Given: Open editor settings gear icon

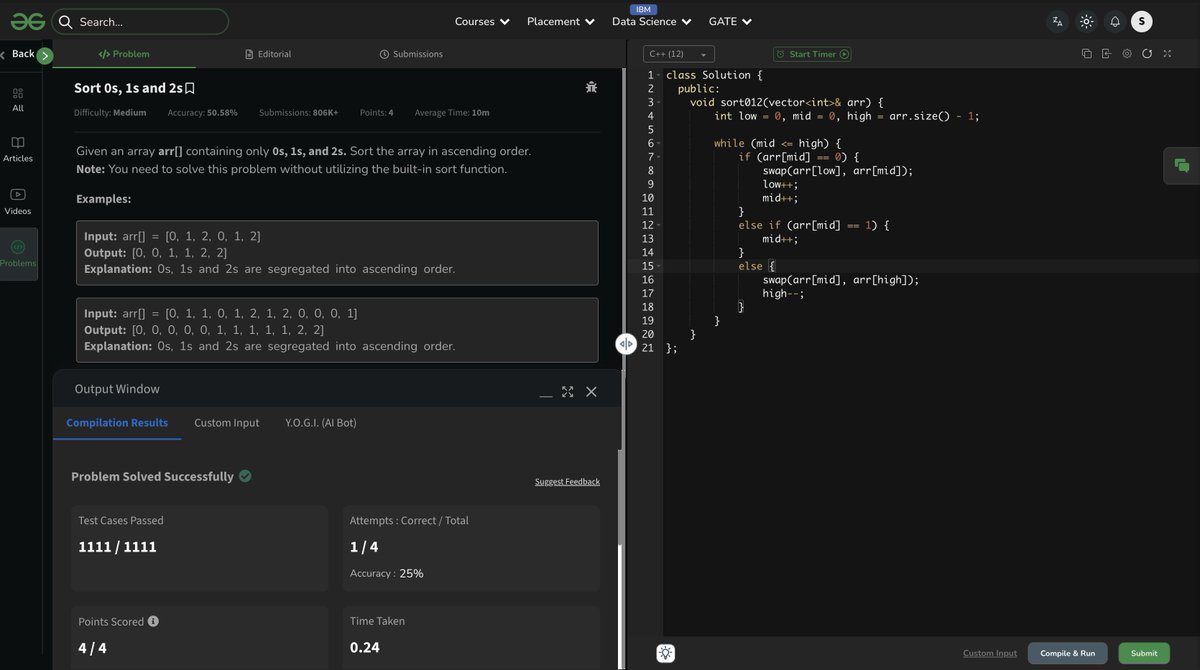Looking at the screenshot, I should [x=1127, y=54].
